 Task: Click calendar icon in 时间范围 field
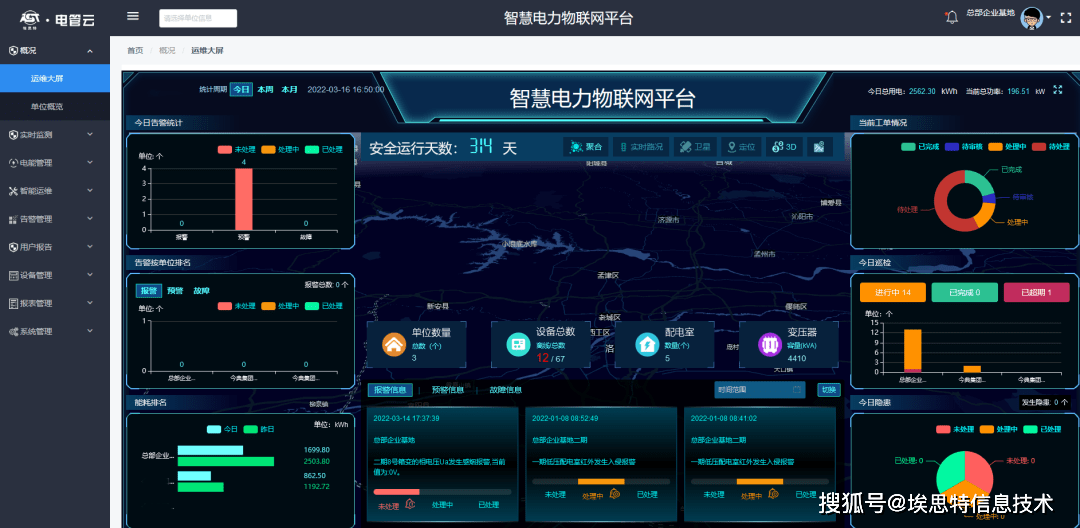click(797, 390)
